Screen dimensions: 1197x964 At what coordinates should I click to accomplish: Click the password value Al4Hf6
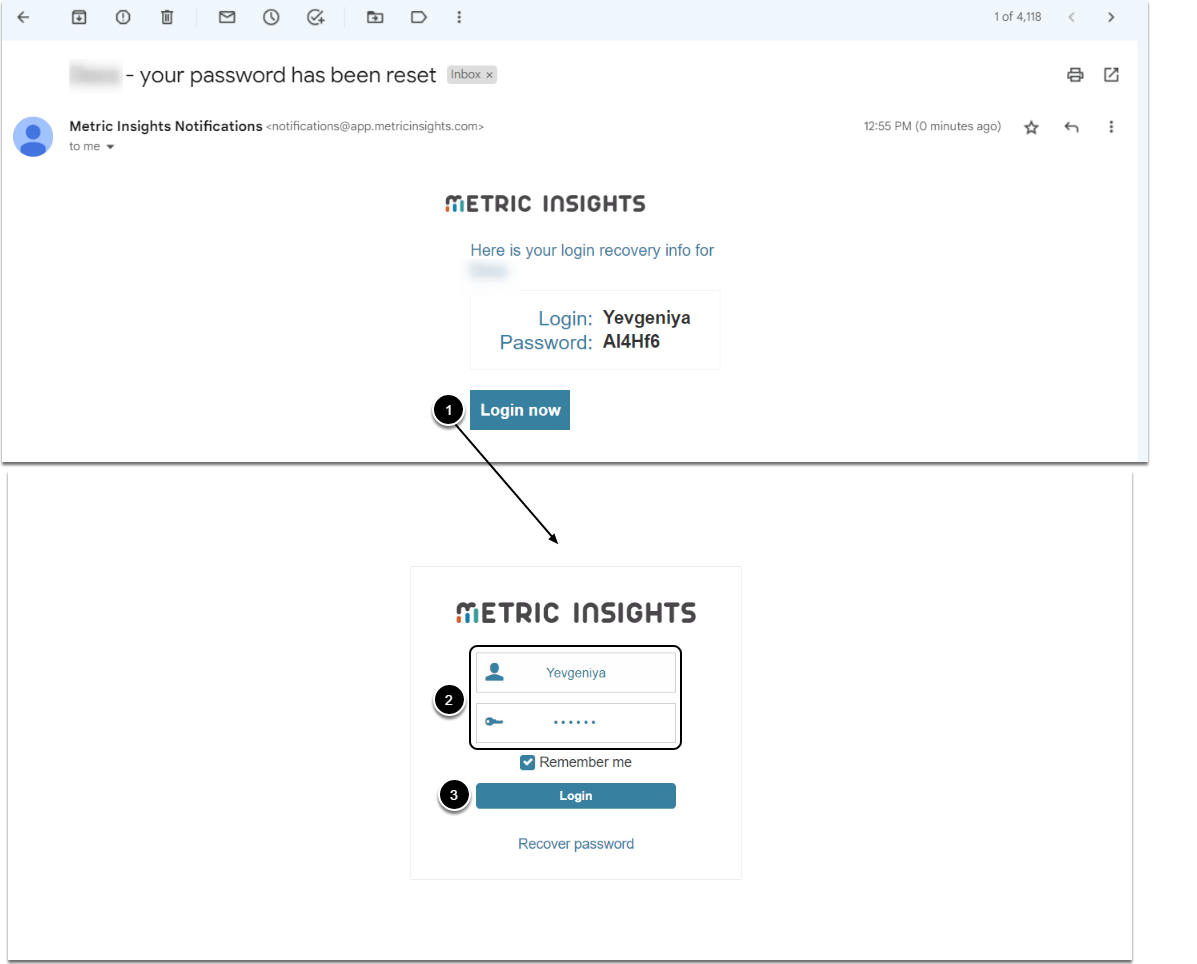(631, 341)
